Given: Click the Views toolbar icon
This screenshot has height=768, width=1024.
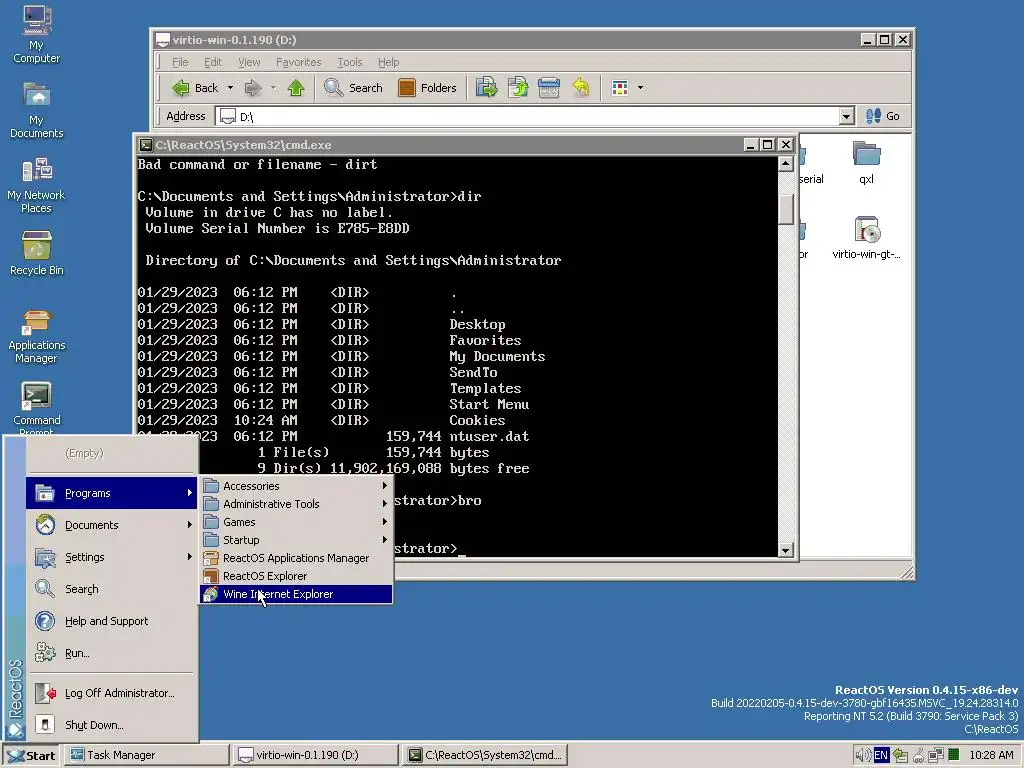Looking at the screenshot, I should (620, 88).
